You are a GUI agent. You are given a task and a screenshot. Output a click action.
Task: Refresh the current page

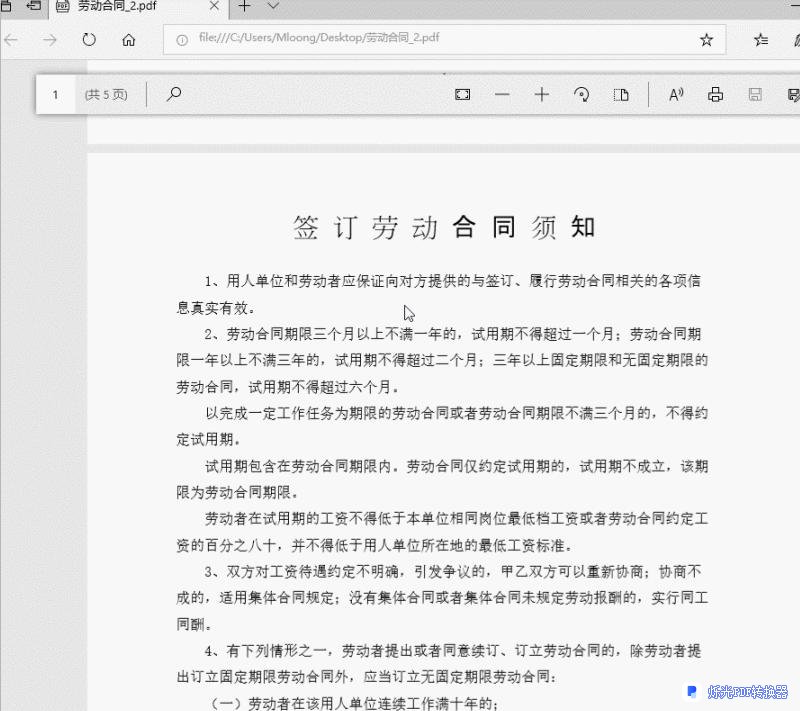pyautogui.click(x=89, y=40)
